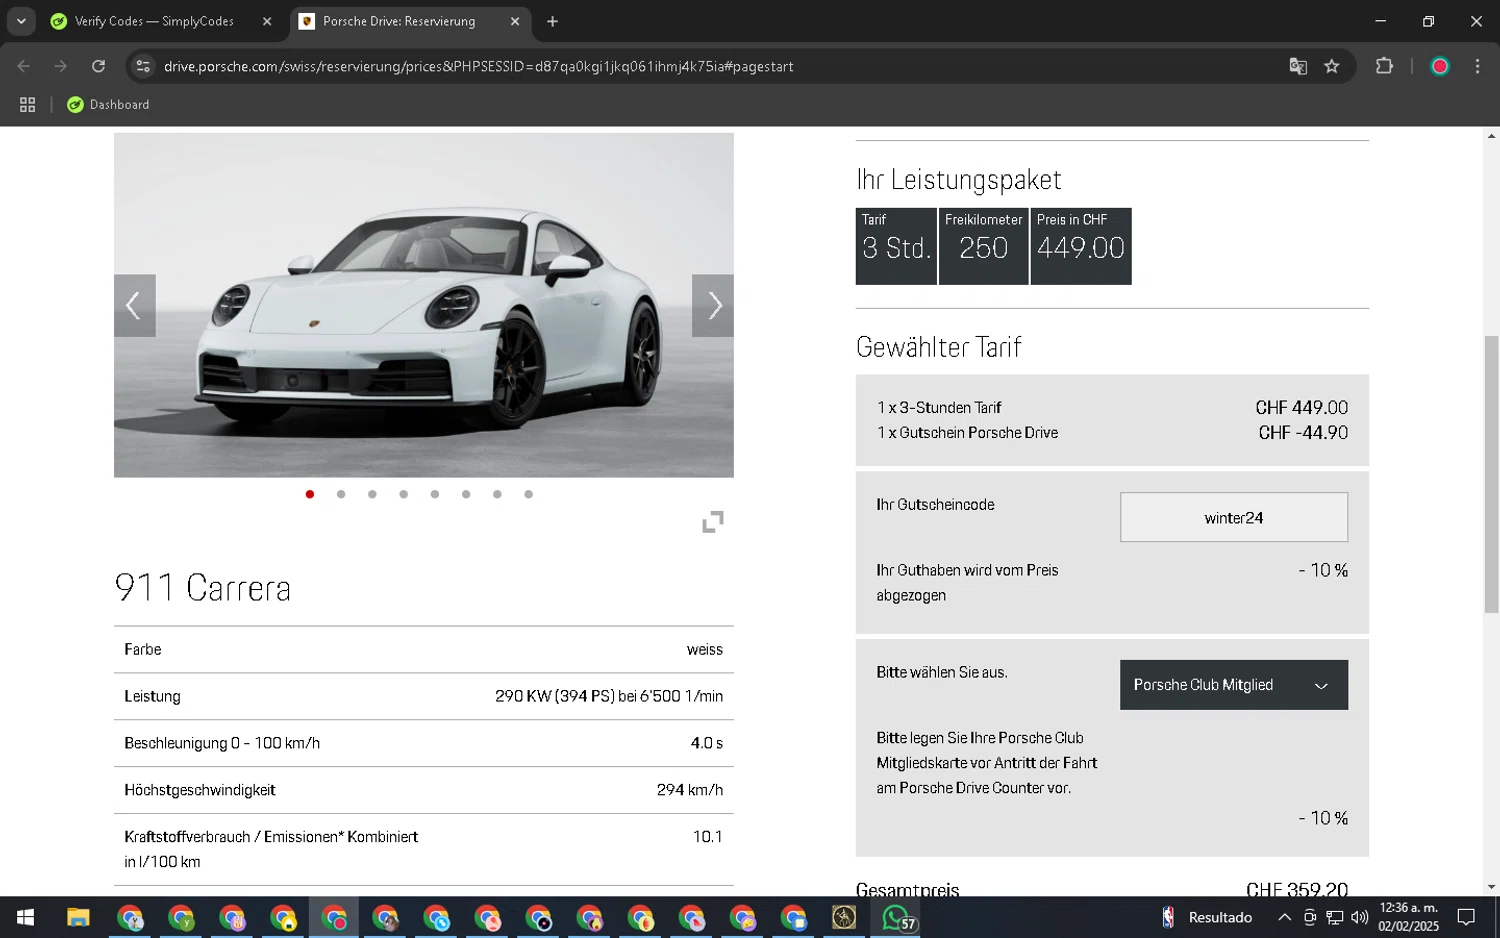This screenshot has height=938, width=1500.
Task: Open the NBA Resultado taskbar widget
Action: [x=1207, y=917]
